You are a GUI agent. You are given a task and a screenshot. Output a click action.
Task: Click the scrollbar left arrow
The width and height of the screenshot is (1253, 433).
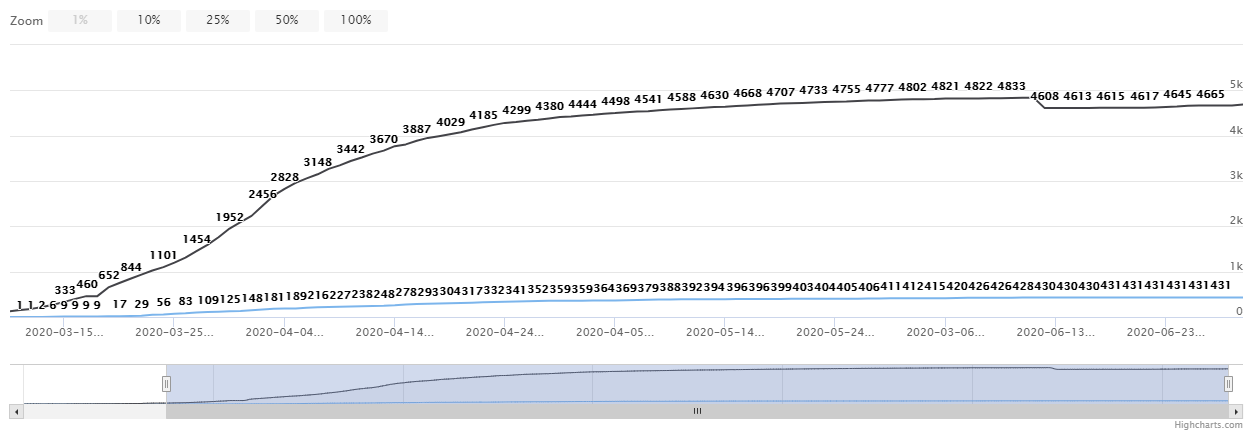pyautogui.click(x=14, y=410)
